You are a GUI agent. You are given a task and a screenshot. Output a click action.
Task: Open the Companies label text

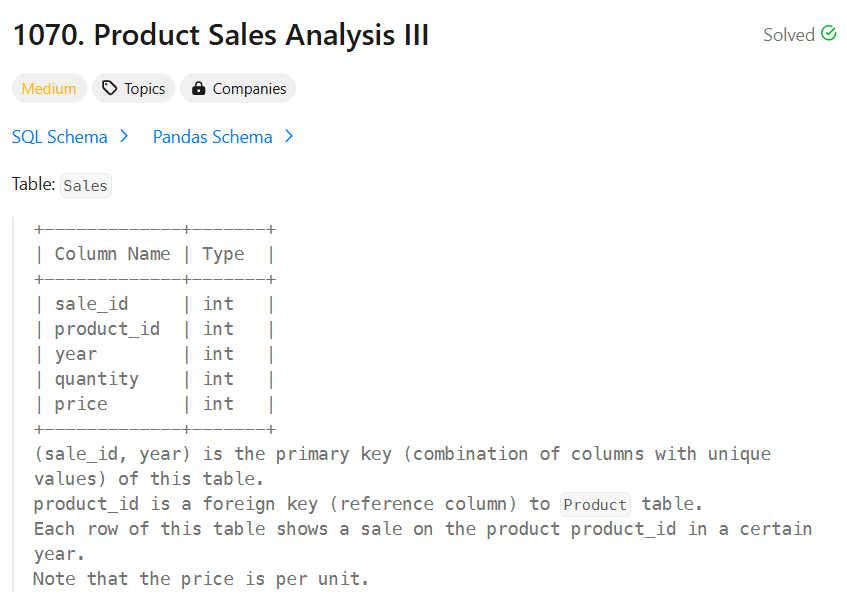(249, 89)
